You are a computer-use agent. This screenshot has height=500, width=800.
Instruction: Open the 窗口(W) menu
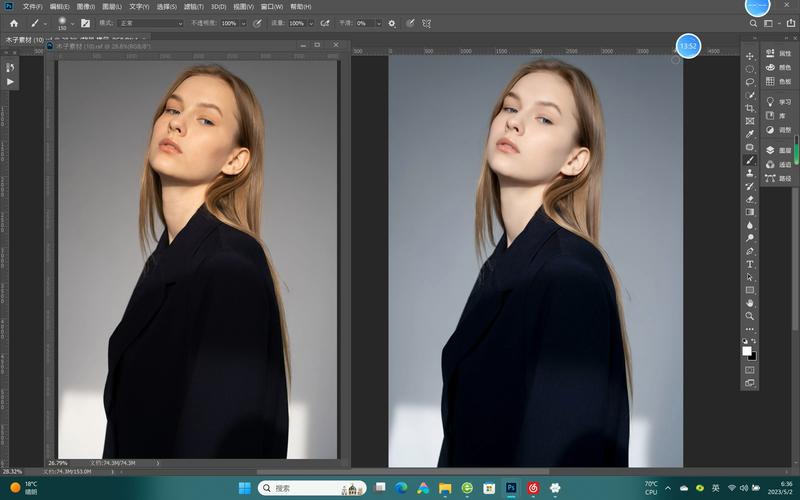(x=271, y=7)
